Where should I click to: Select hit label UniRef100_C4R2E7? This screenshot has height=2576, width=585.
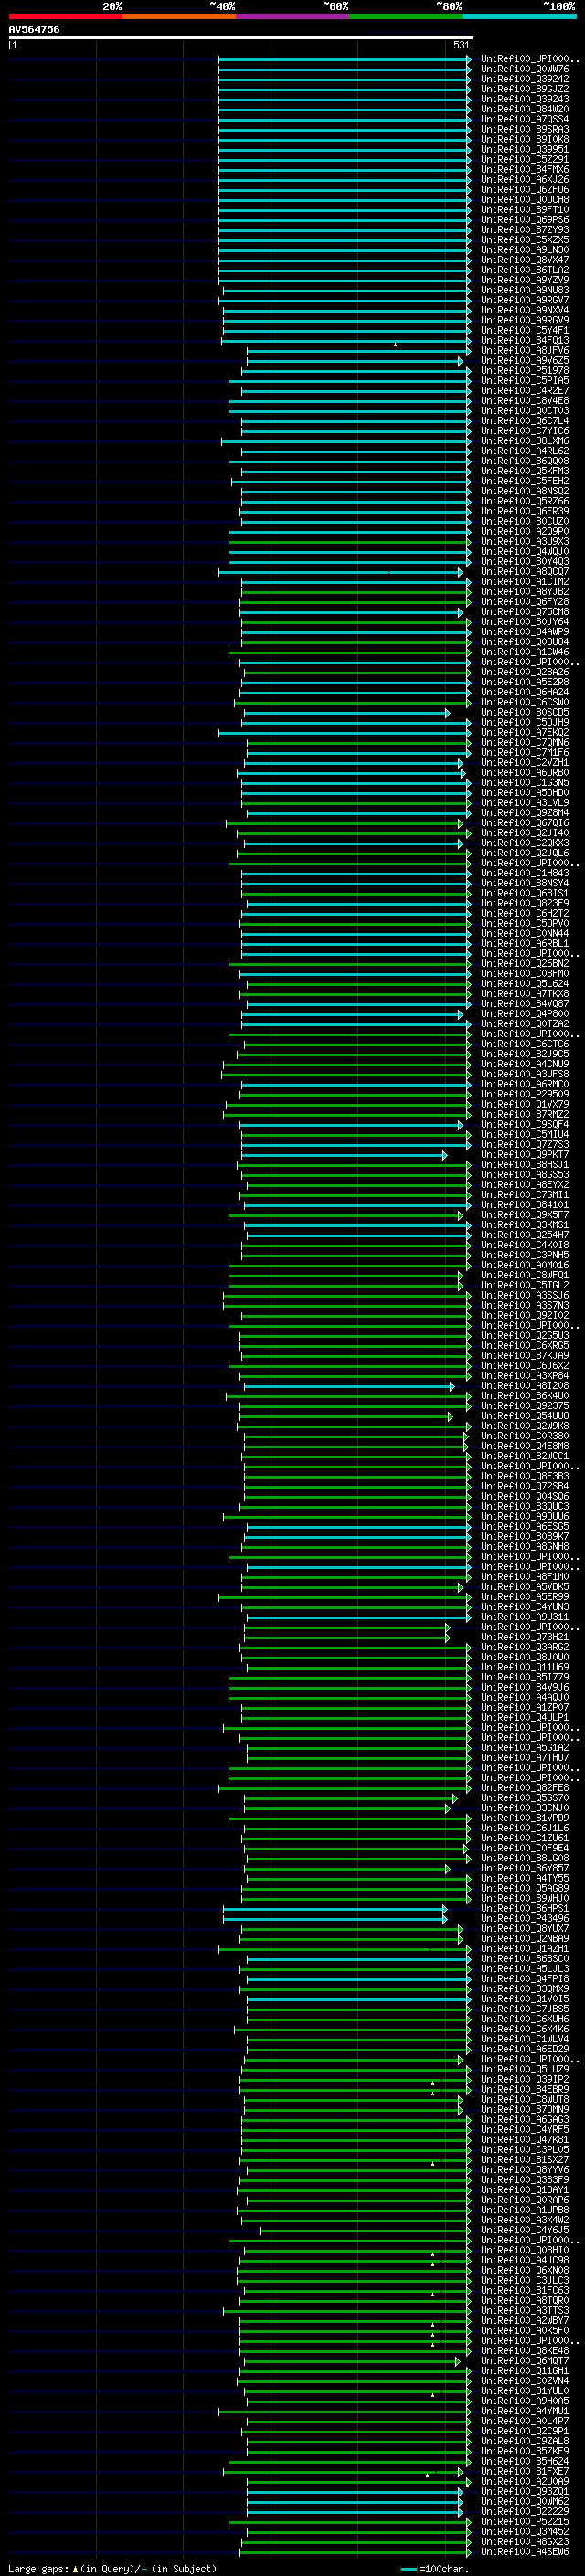click(525, 391)
